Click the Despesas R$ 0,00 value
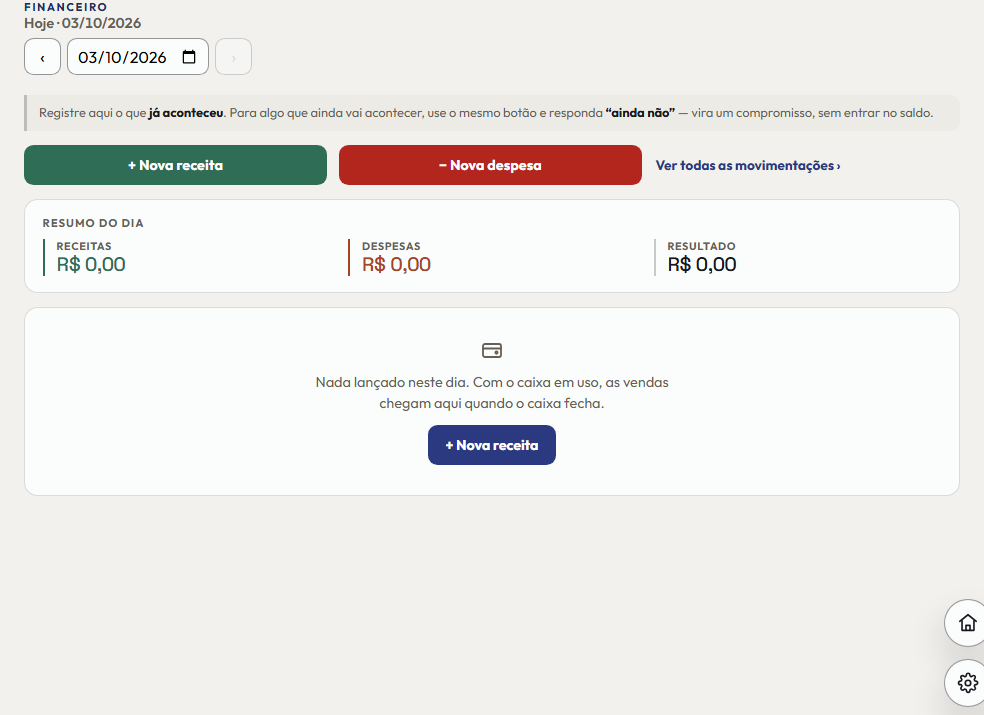This screenshot has width=984, height=715. [x=397, y=264]
